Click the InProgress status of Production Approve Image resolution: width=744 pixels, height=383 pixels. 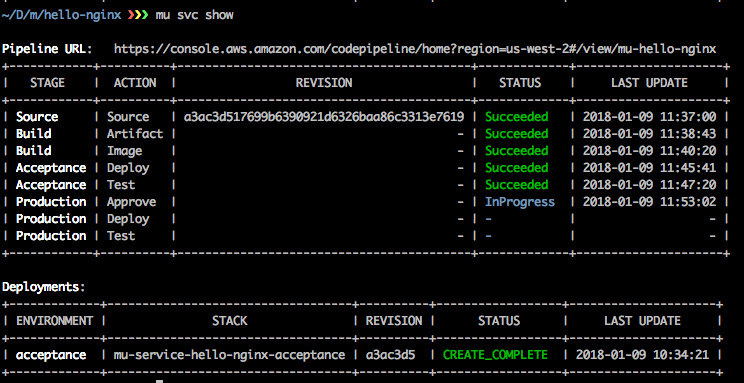(x=520, y=202)
